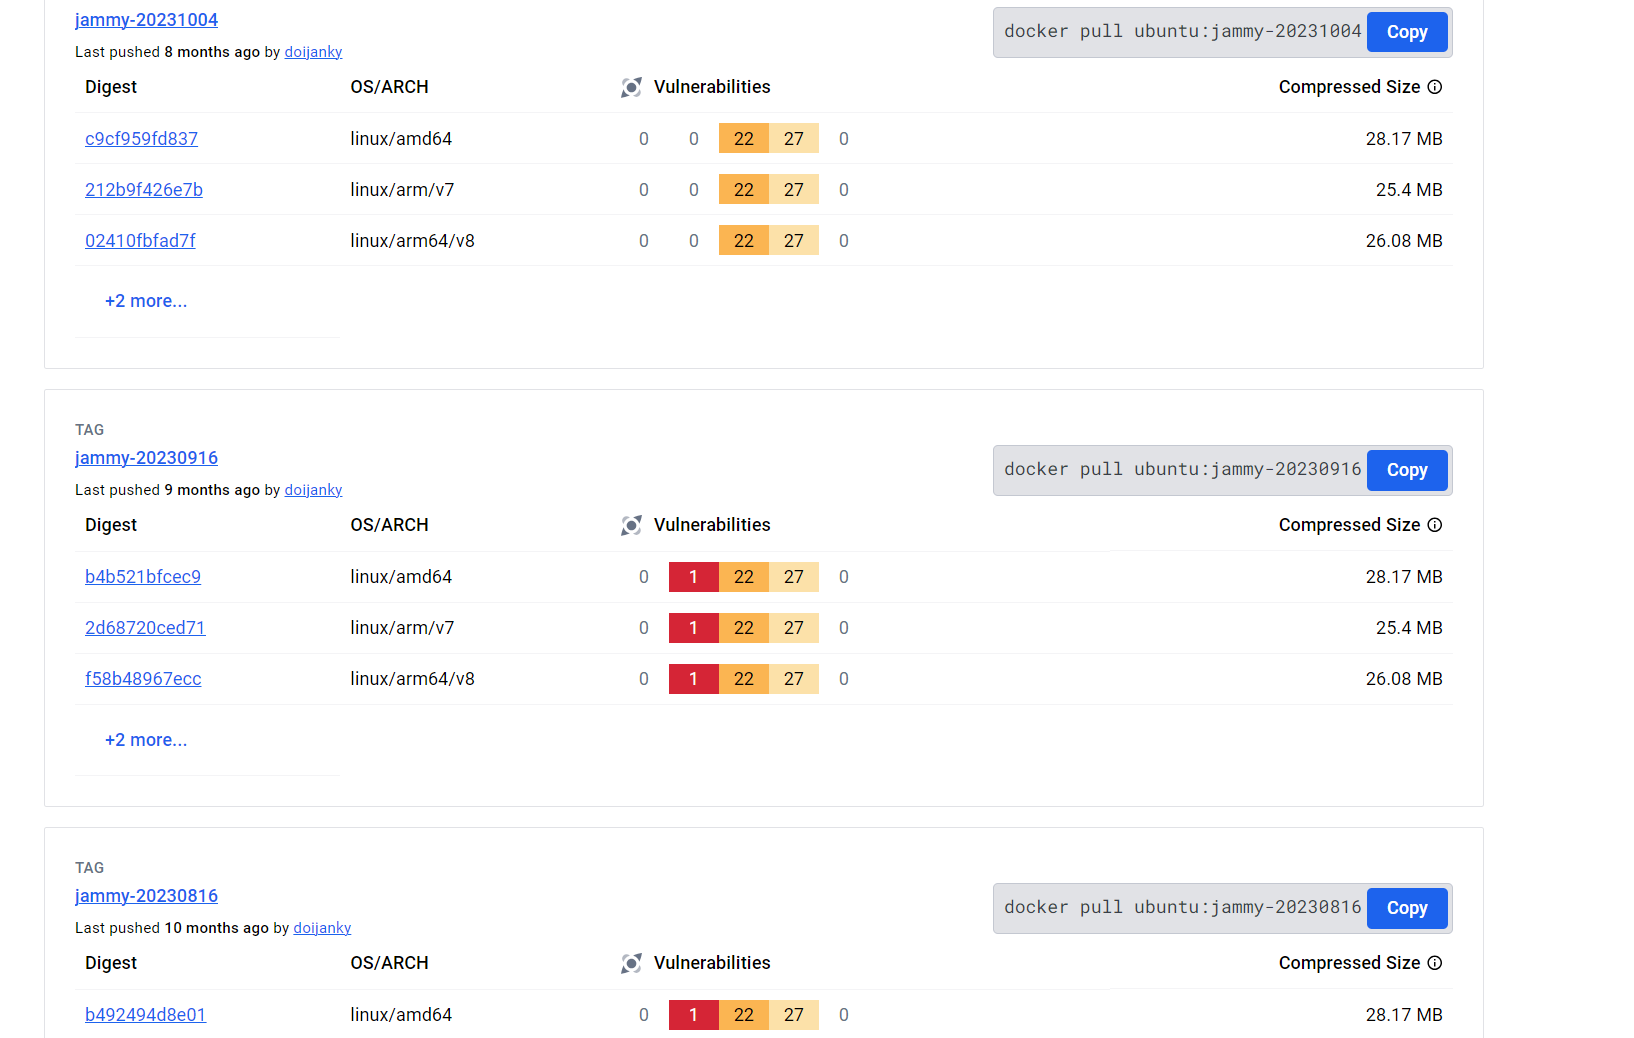Click orange 22 badge in 212b9f426e7b row

click(x=744, y=190)
